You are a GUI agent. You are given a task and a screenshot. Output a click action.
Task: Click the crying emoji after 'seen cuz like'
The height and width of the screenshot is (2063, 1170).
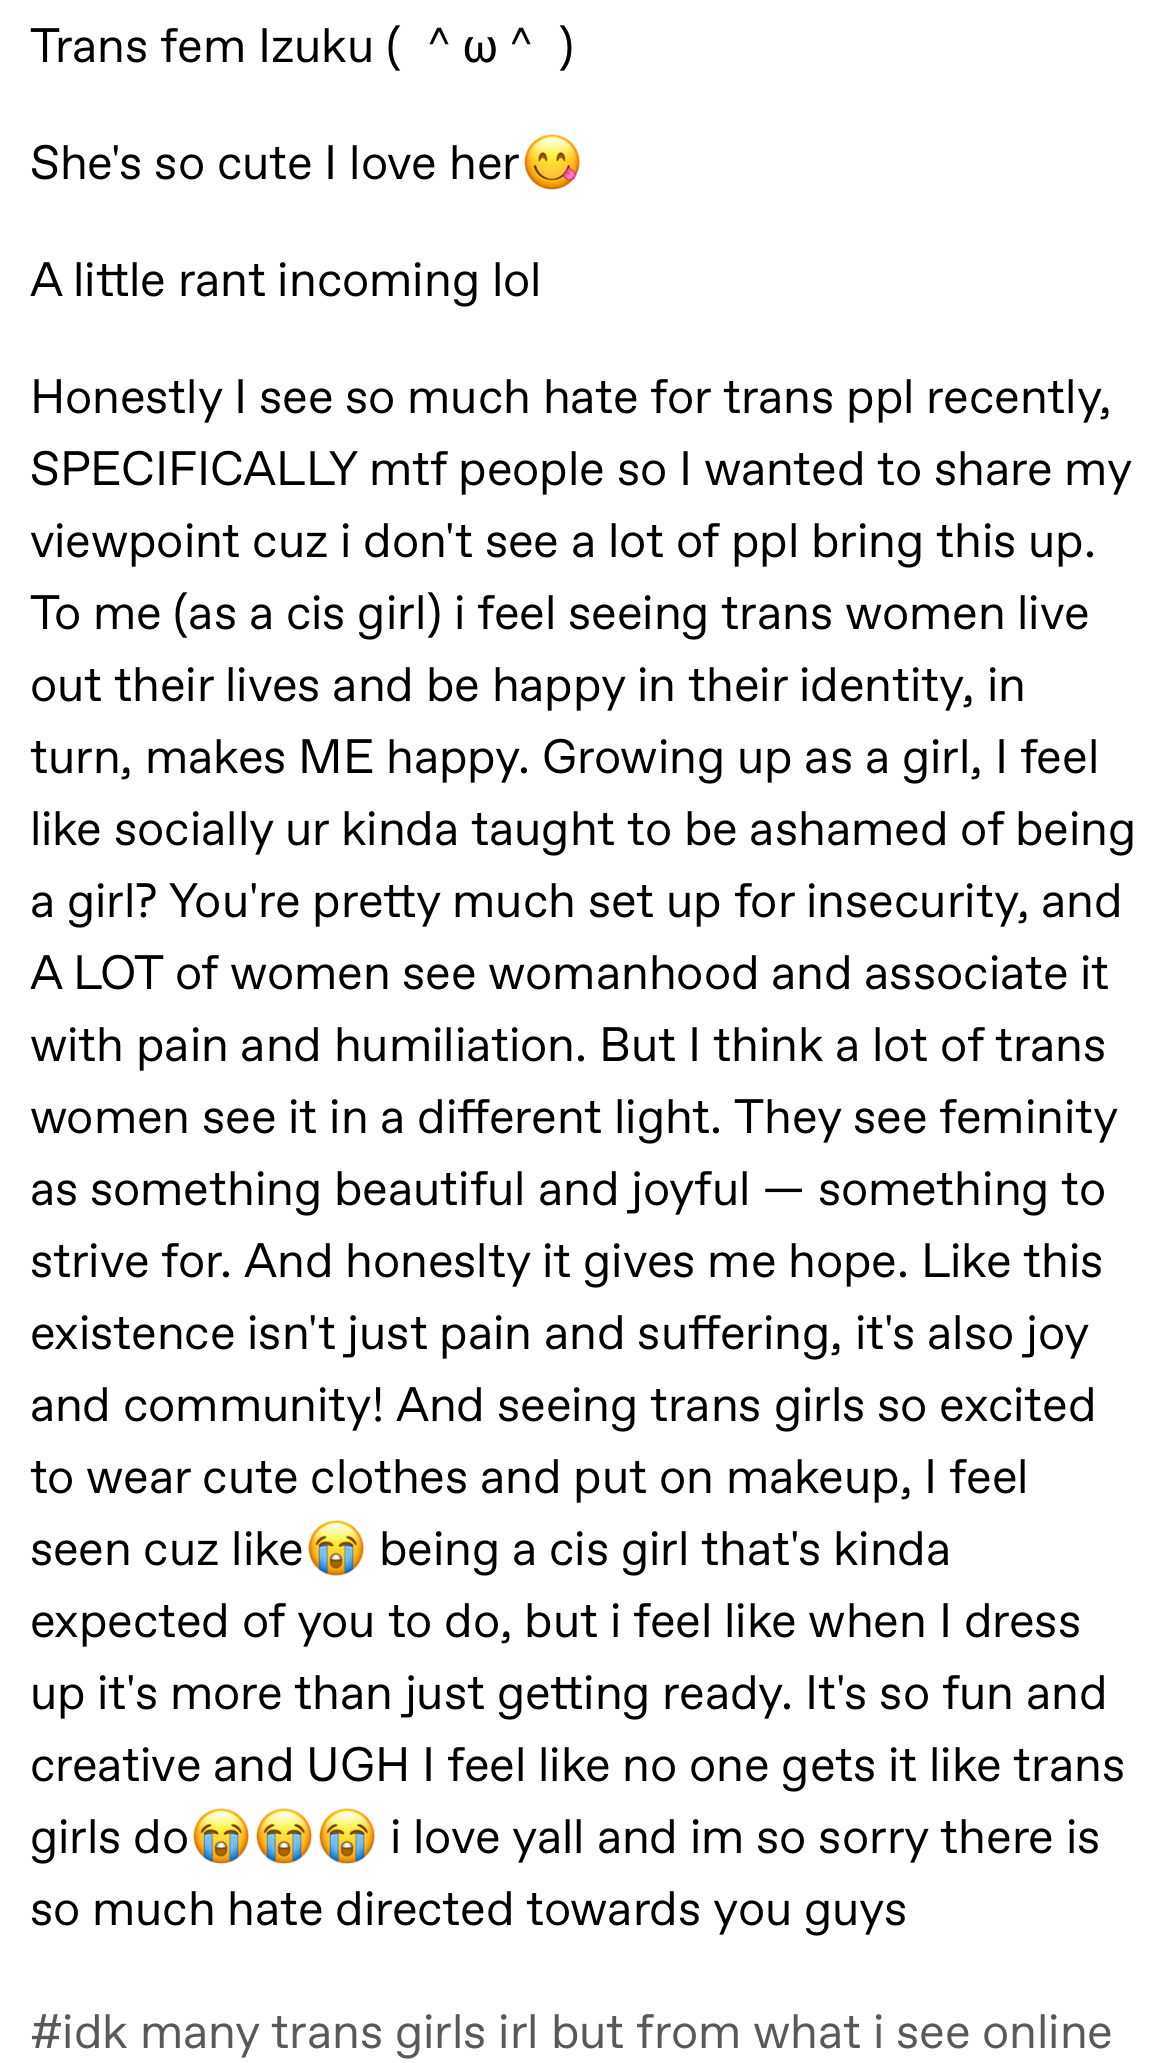tap(336, 1550)
